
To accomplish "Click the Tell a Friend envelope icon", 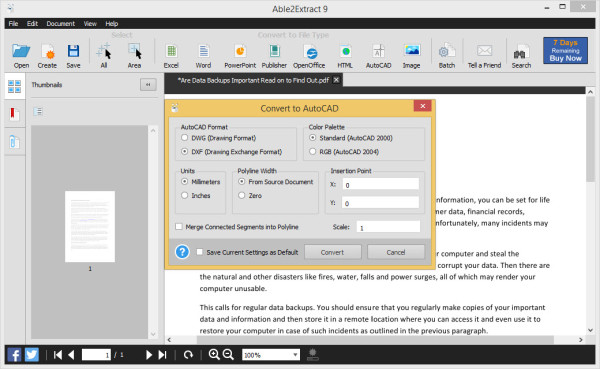I will click(484, 51).
